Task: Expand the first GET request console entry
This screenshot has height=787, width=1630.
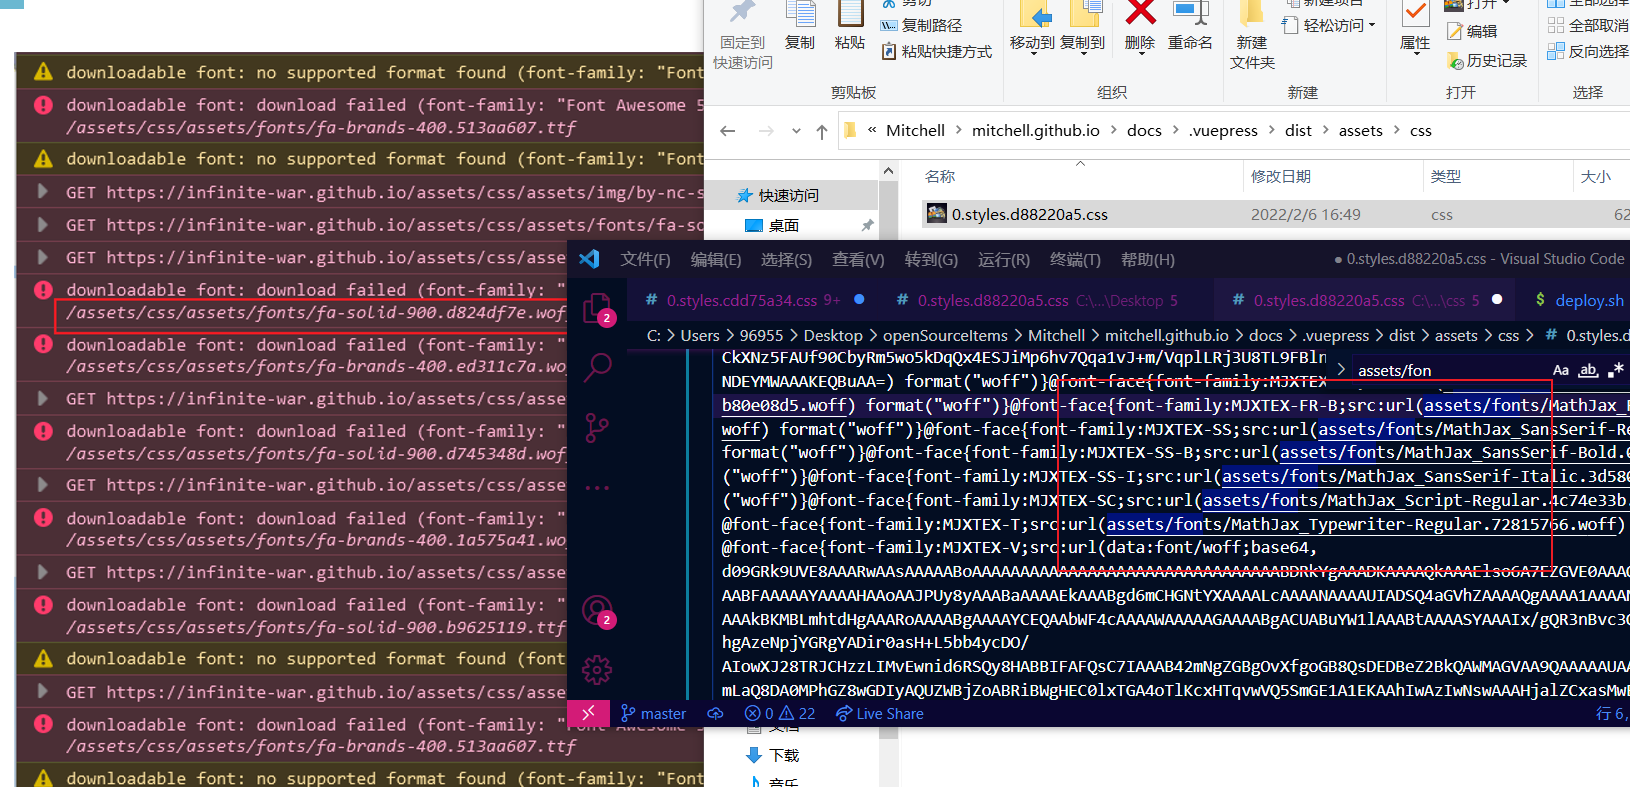Action: 42,192
